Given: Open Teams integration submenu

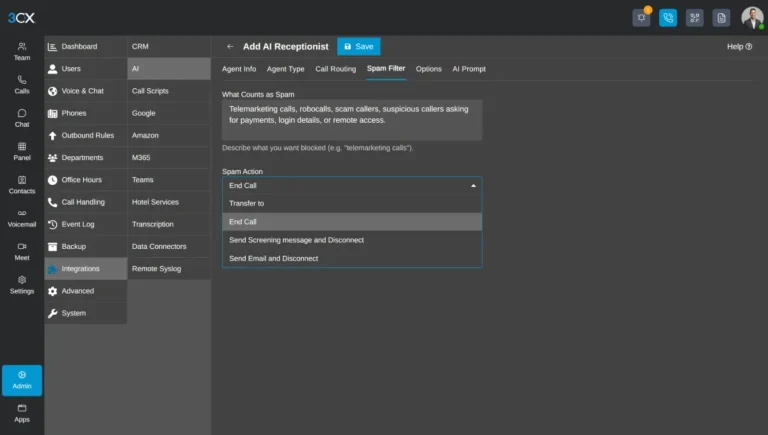Looking at the screenshot, I should pyautogui.click(x=169, y=180).
